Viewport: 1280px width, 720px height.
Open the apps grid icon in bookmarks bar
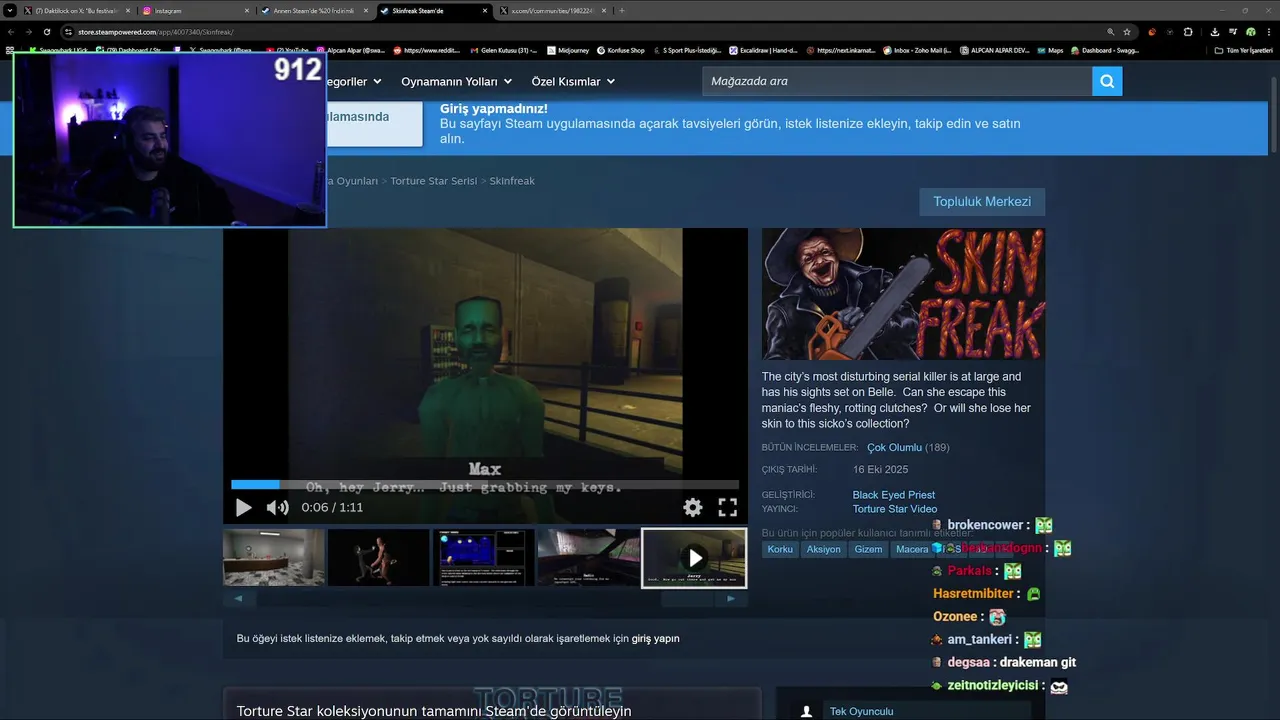tap(10, 50)
